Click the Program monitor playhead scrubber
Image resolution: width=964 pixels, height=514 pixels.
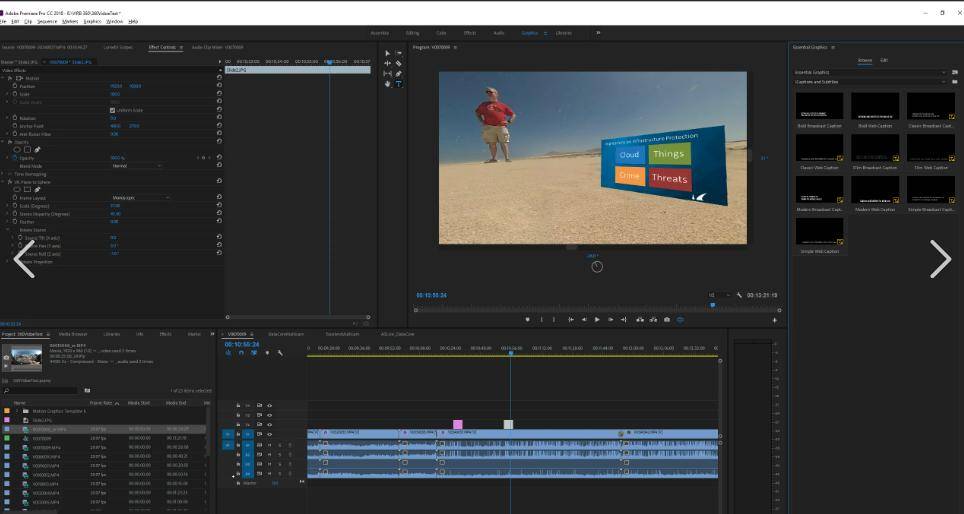coord(712,305)
